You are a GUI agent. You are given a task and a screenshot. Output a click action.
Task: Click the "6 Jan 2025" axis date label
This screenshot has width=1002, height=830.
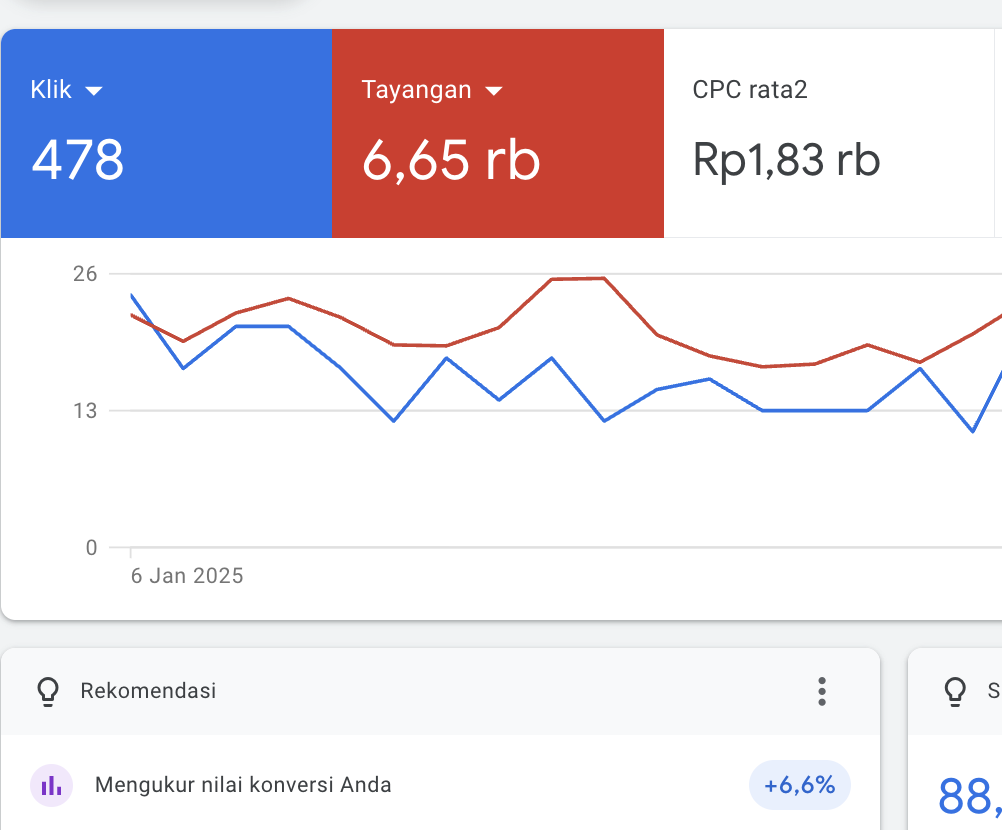[x=187, y=576]
